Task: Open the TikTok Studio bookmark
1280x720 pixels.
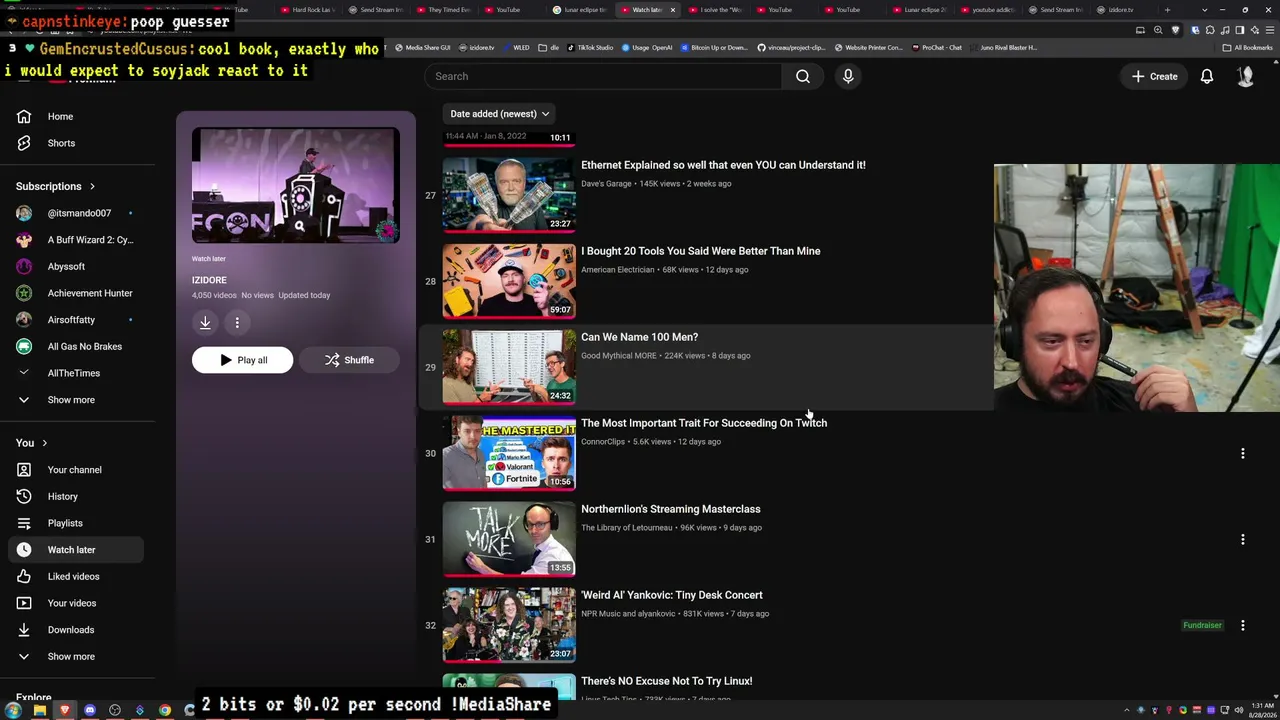Action: coord(590,47)
